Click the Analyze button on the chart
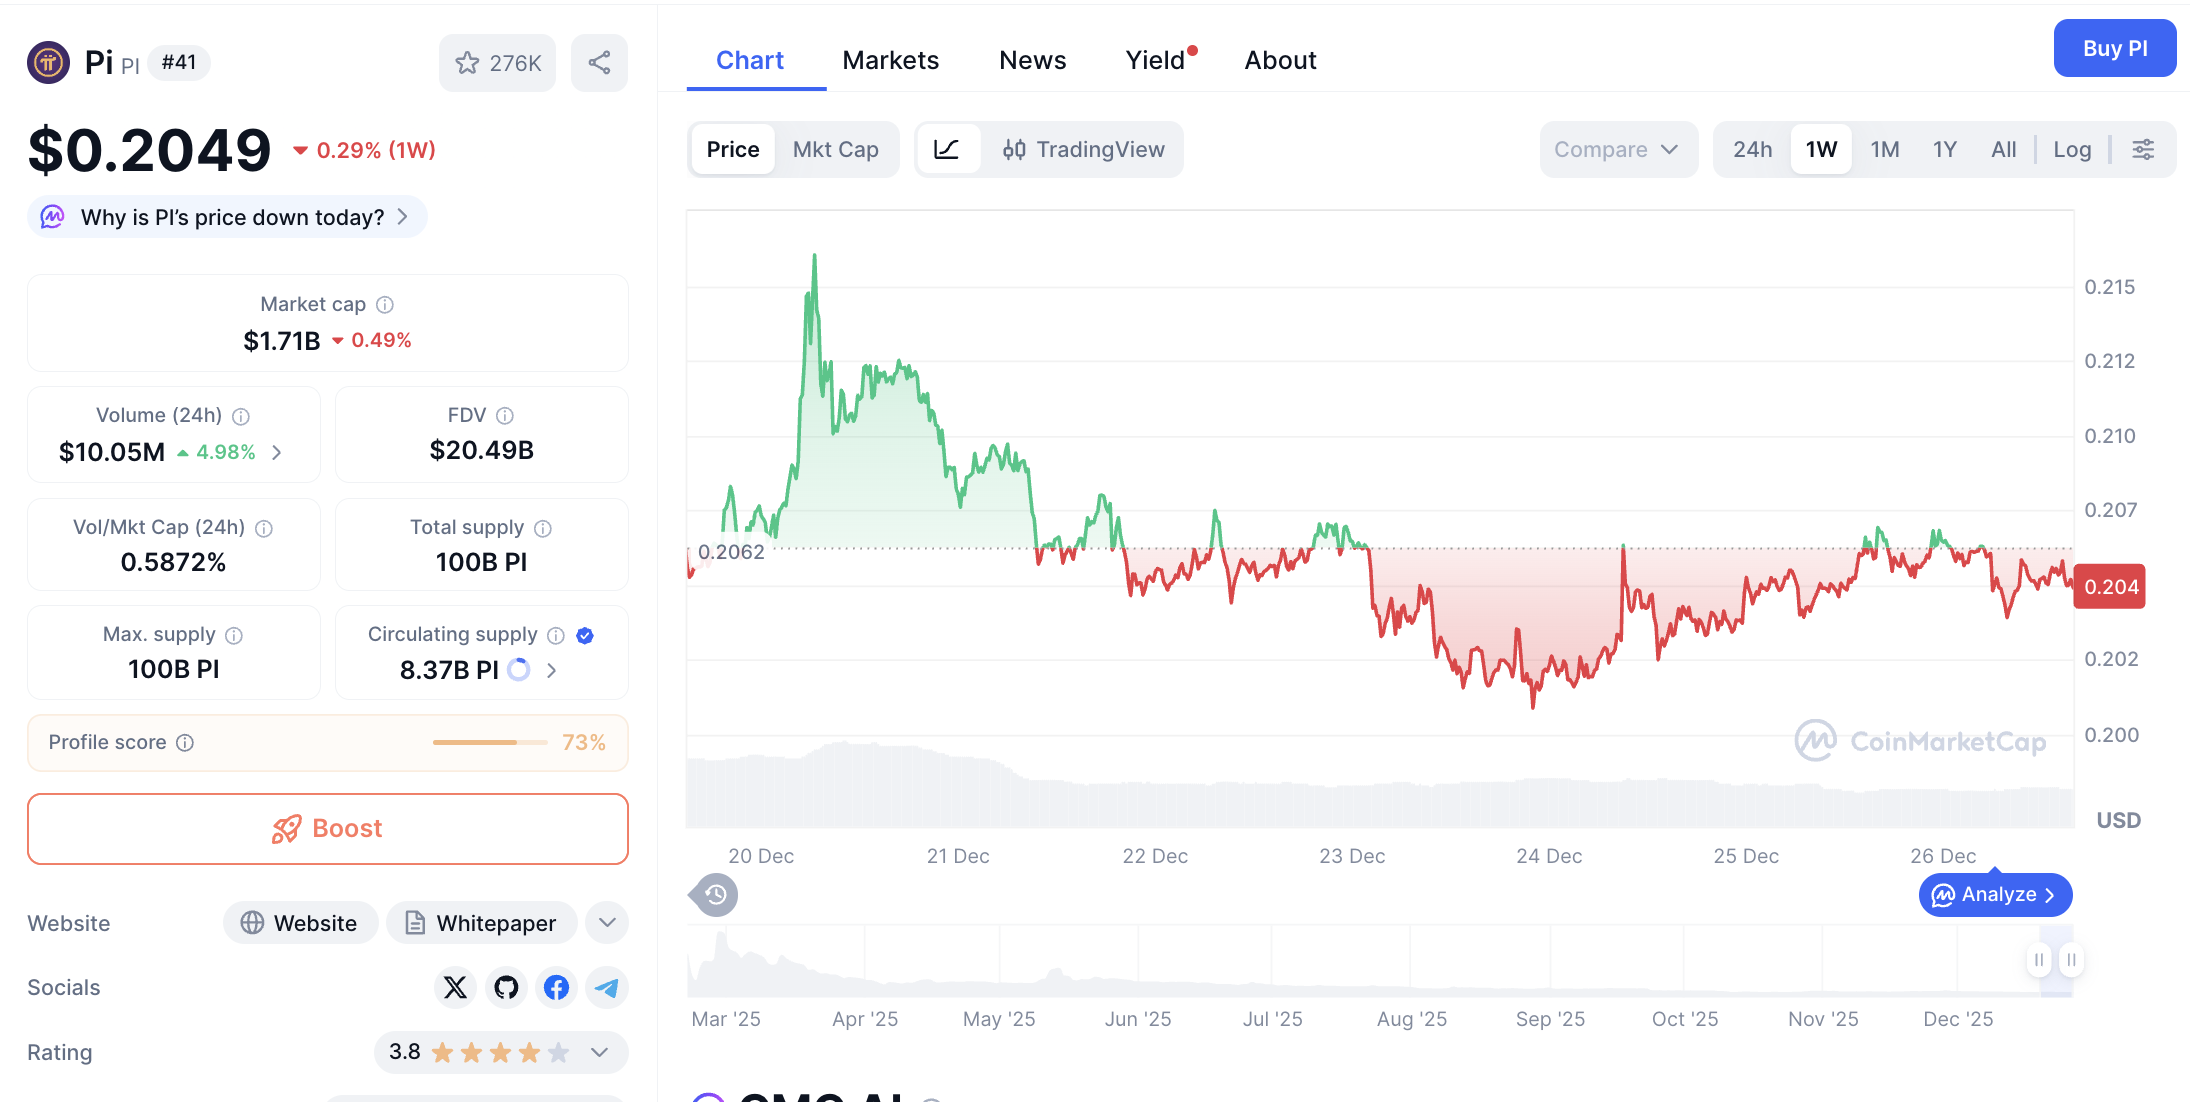Screen dimensions: 2190x1102 1994,894
